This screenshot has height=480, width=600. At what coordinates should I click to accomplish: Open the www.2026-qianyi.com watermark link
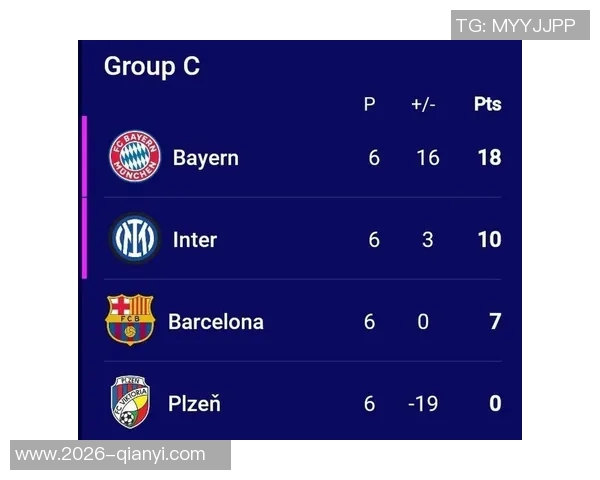coord(110,455)
